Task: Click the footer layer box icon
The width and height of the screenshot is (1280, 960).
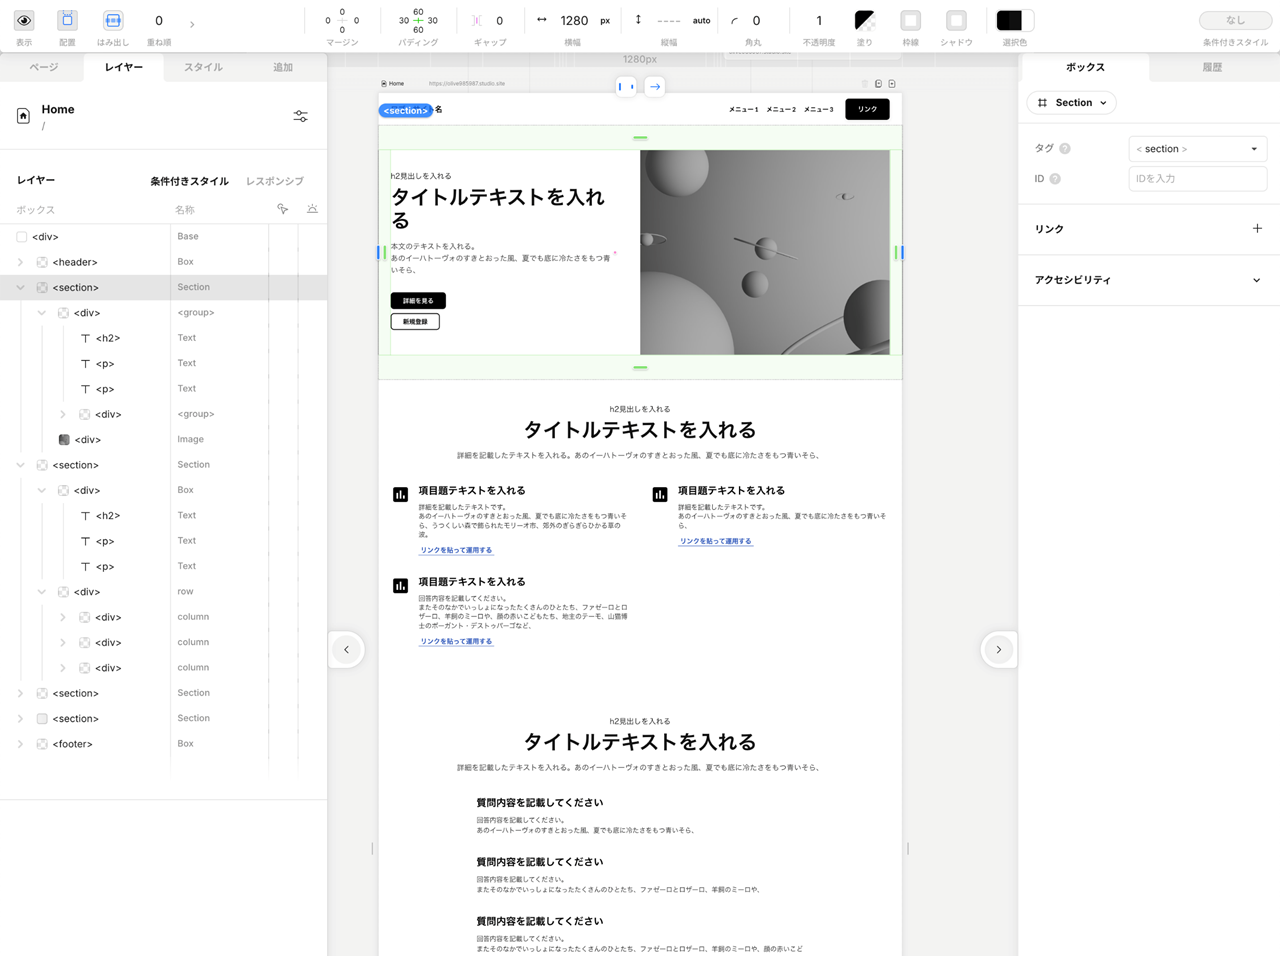Action: click(42, 744)
